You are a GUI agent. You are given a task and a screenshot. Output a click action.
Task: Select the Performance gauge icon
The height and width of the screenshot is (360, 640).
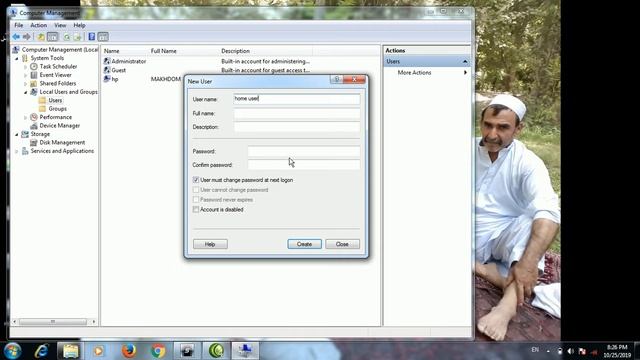pos(34,117)
